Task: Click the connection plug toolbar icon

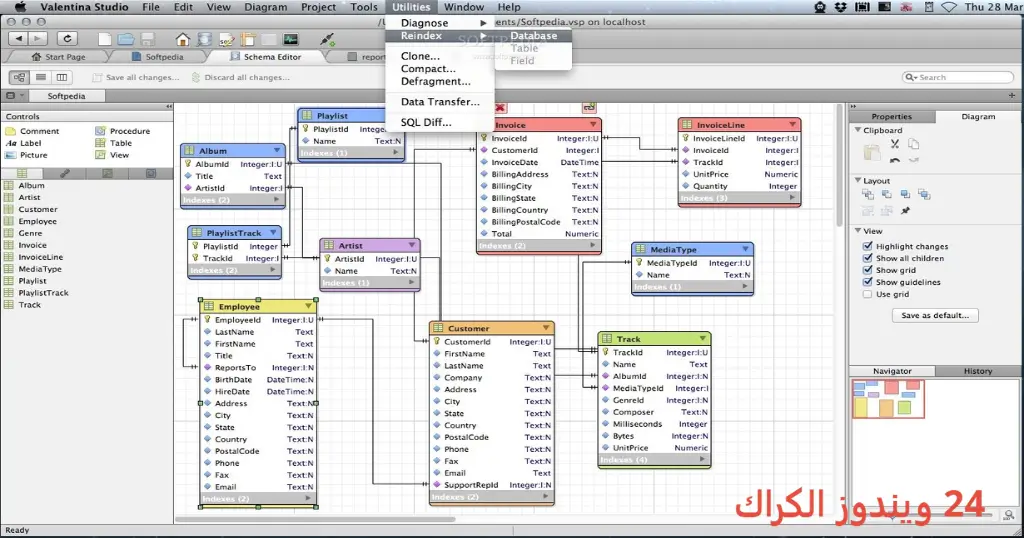Action: (327, 39)
